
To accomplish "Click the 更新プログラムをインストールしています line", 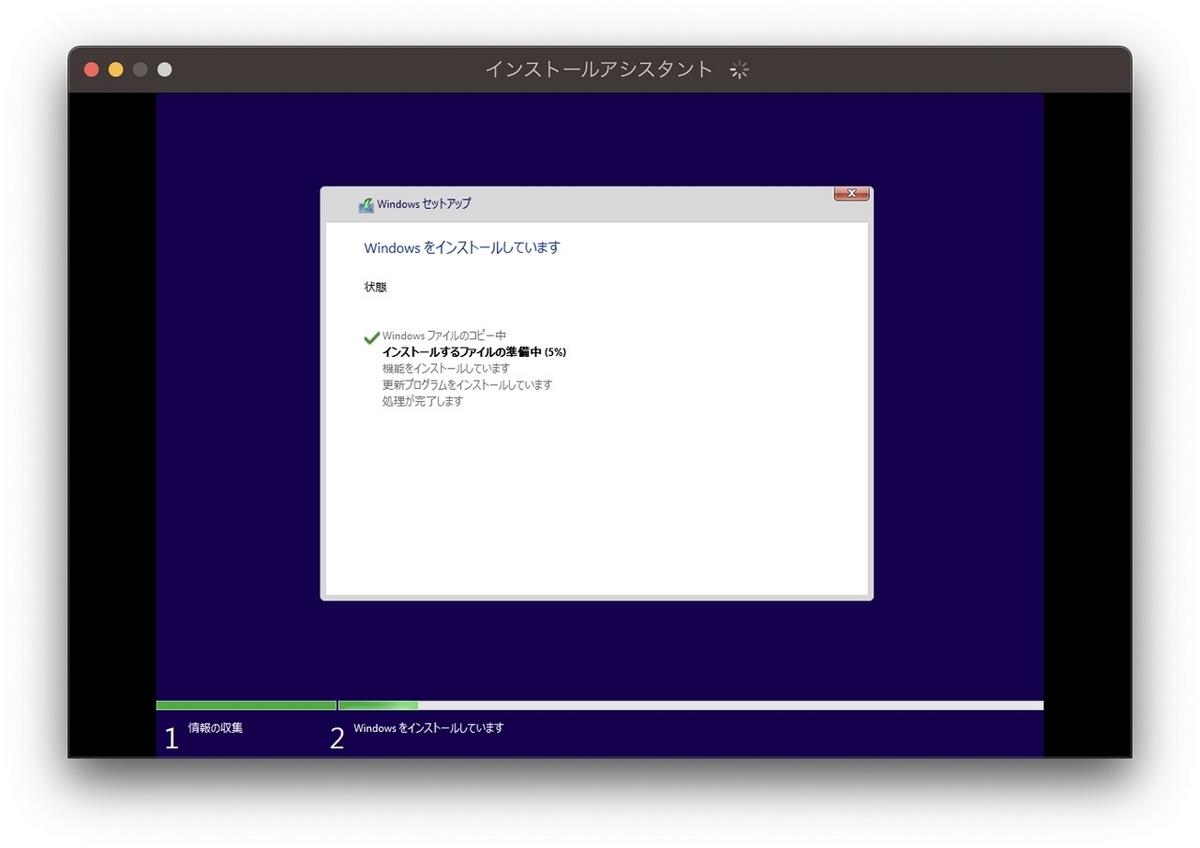I will [467, 384].
